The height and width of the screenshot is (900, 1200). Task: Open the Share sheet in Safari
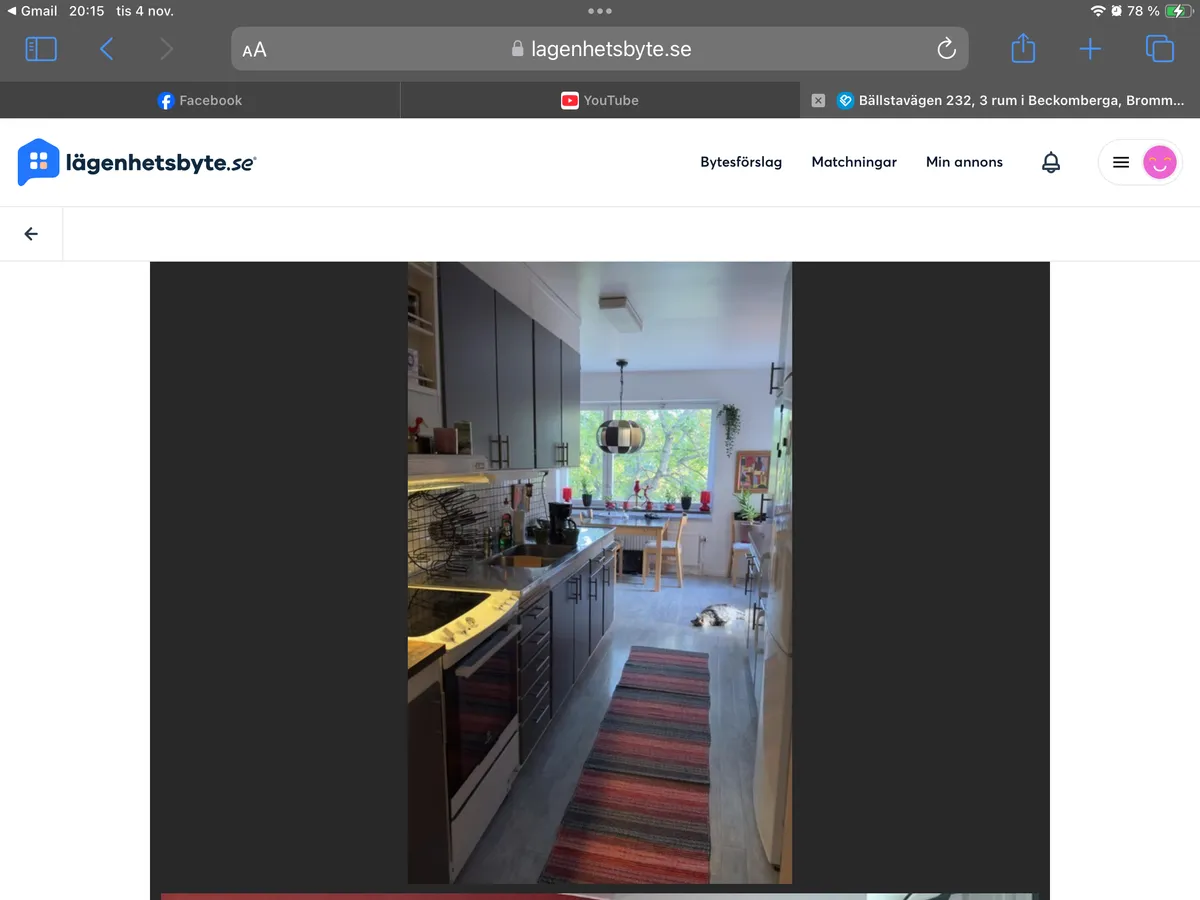(1022, 48)
